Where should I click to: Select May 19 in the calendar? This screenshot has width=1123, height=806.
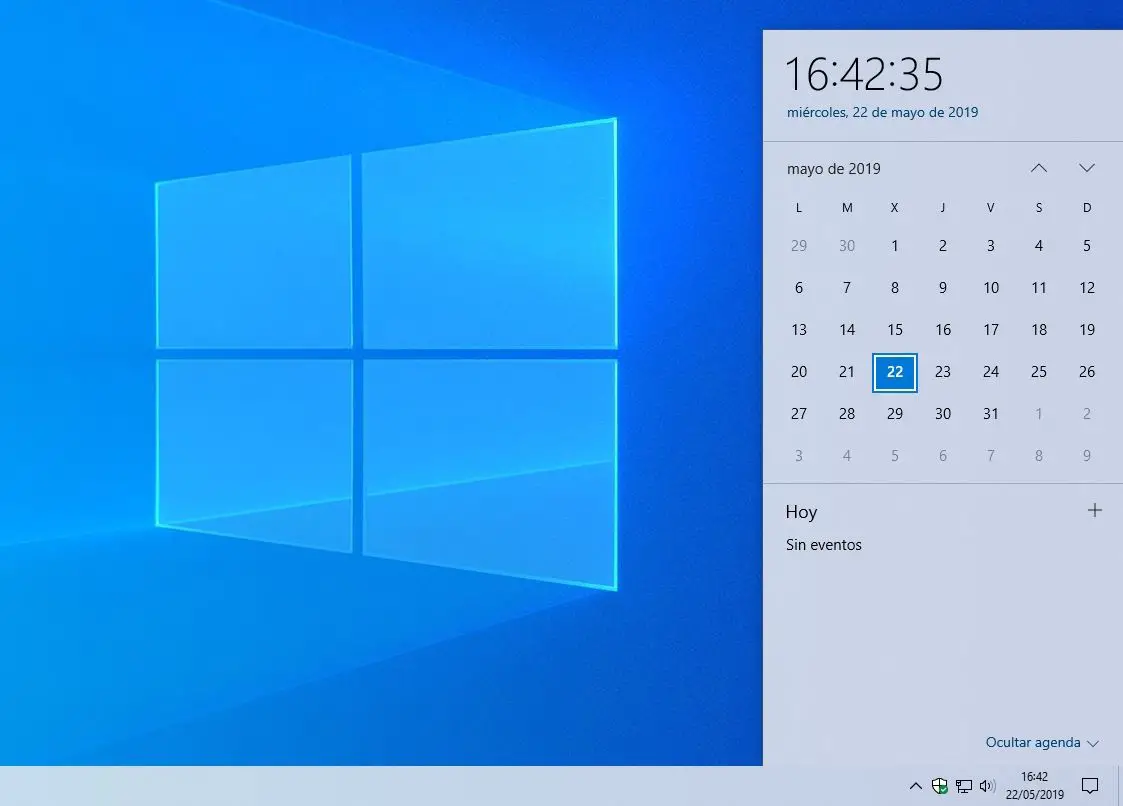(1086, 330)
